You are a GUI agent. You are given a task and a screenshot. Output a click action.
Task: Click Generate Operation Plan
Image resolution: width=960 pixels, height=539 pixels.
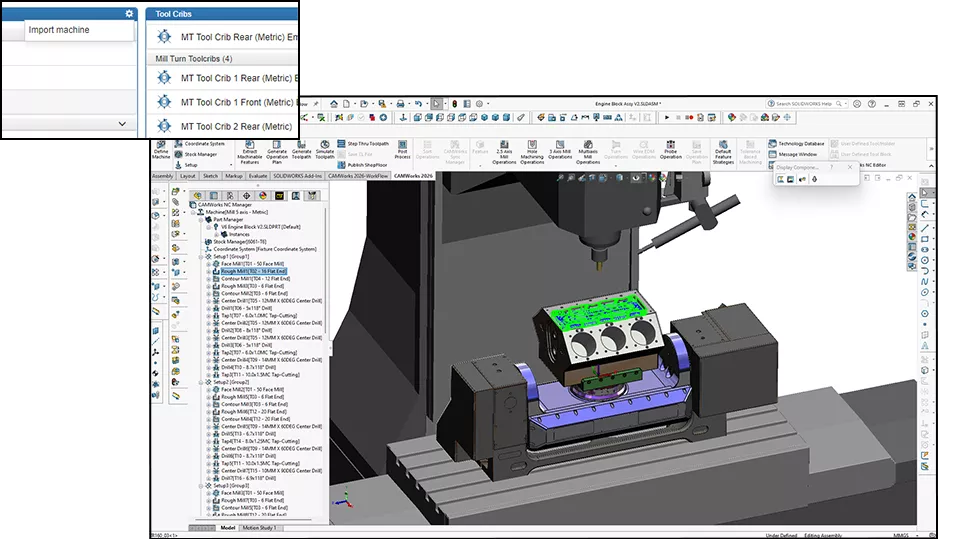(277, 153)
